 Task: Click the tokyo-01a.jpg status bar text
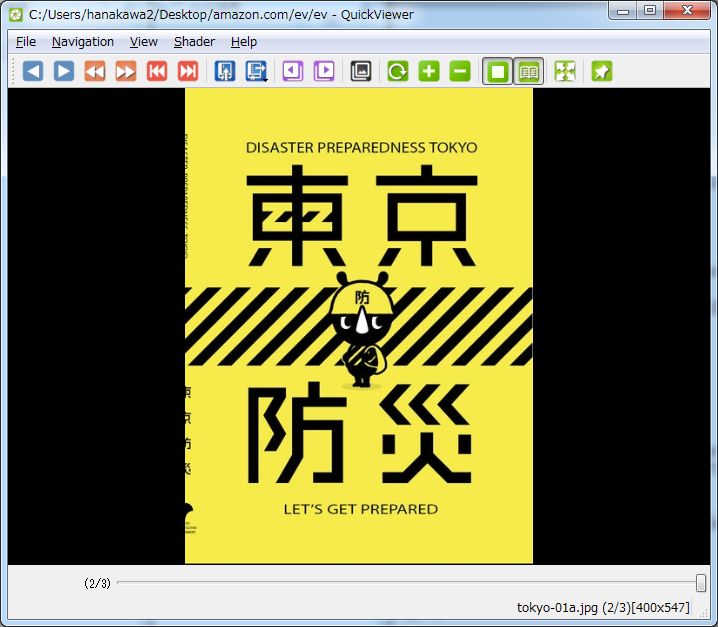coord(603,608)
